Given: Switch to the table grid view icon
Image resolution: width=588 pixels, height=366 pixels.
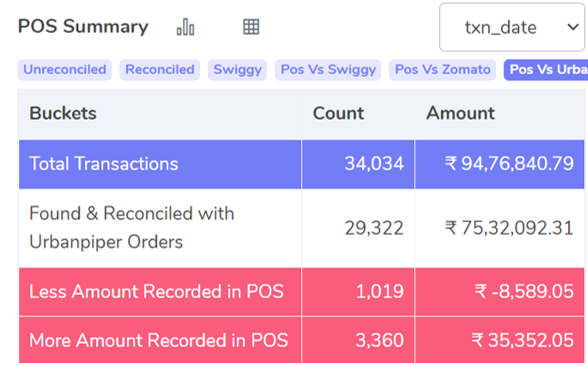Looking at the screenshot, I should coord(251,27).
